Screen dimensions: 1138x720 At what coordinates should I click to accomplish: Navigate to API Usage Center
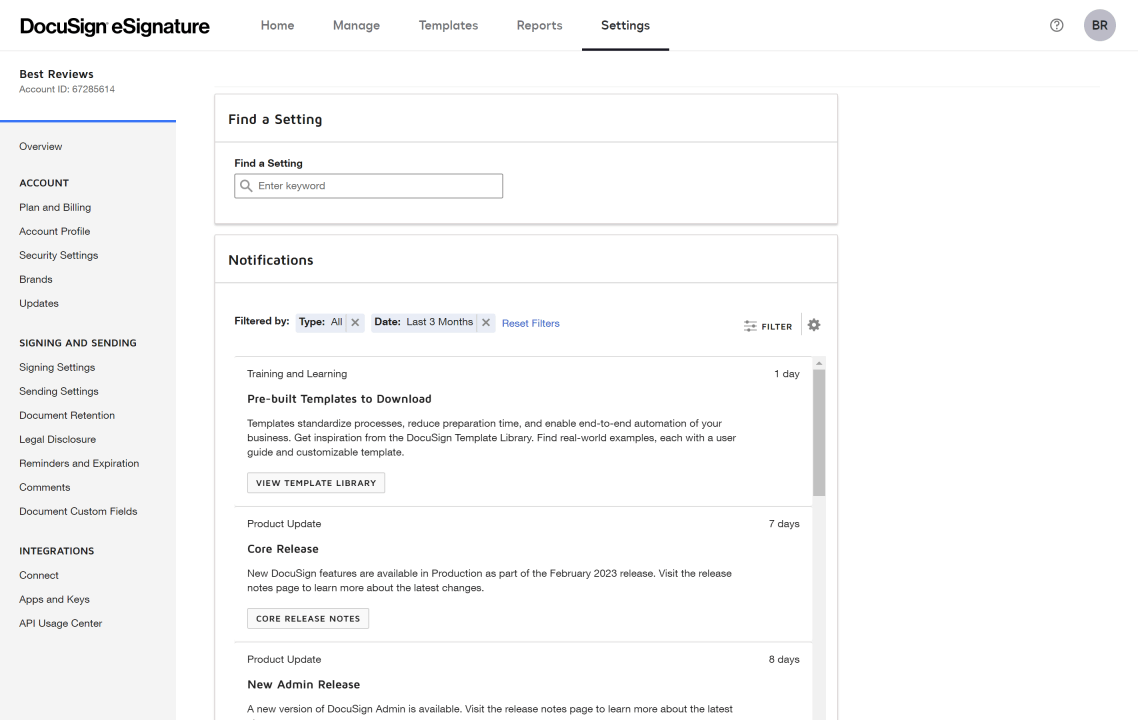point(60,623)
